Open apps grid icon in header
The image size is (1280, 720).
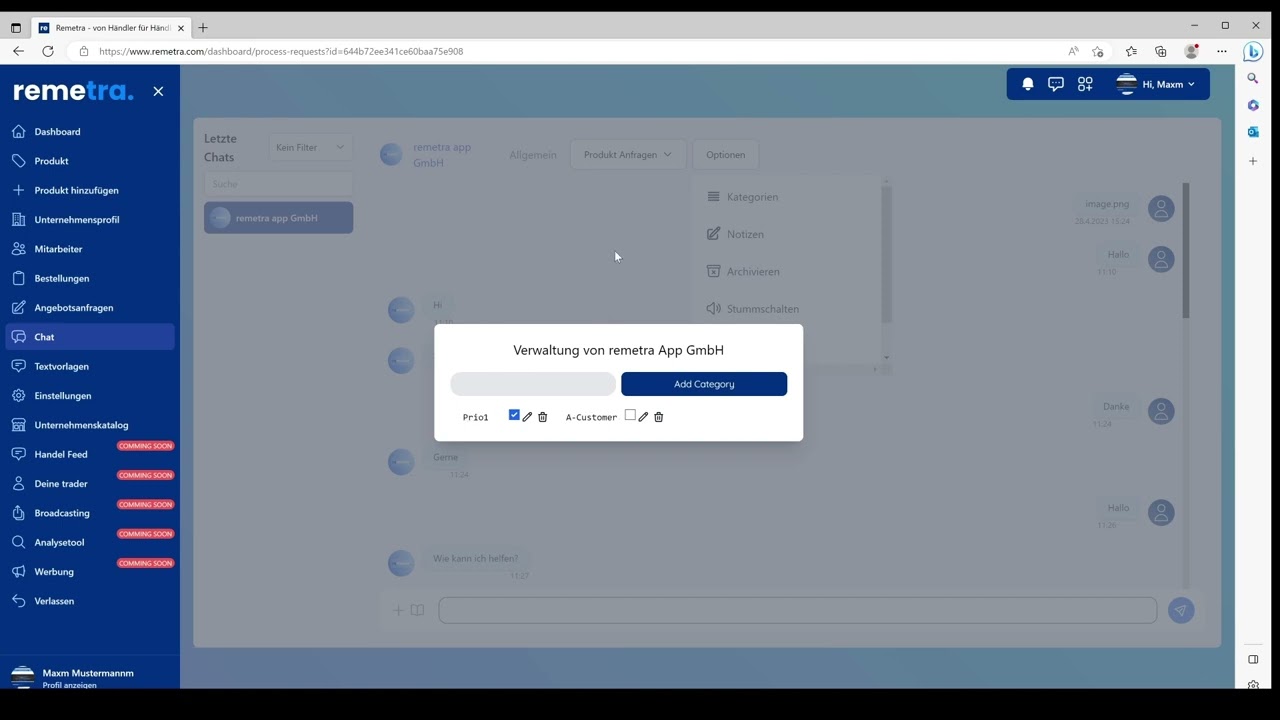pos(1085,84)
